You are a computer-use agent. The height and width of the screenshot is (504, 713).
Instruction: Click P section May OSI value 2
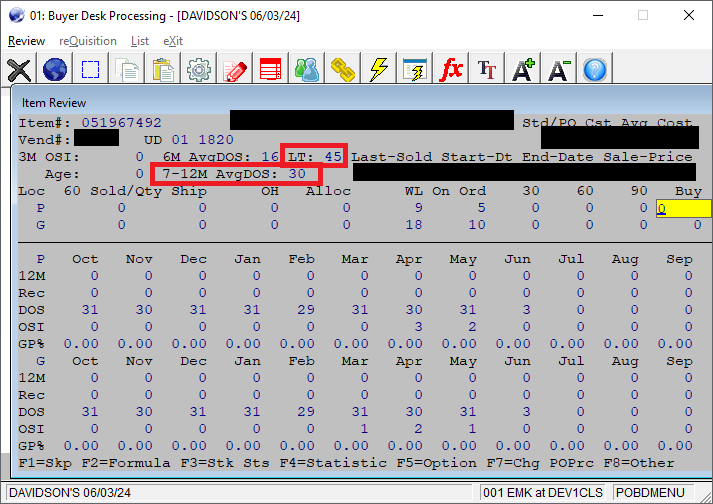click(472, 327)
